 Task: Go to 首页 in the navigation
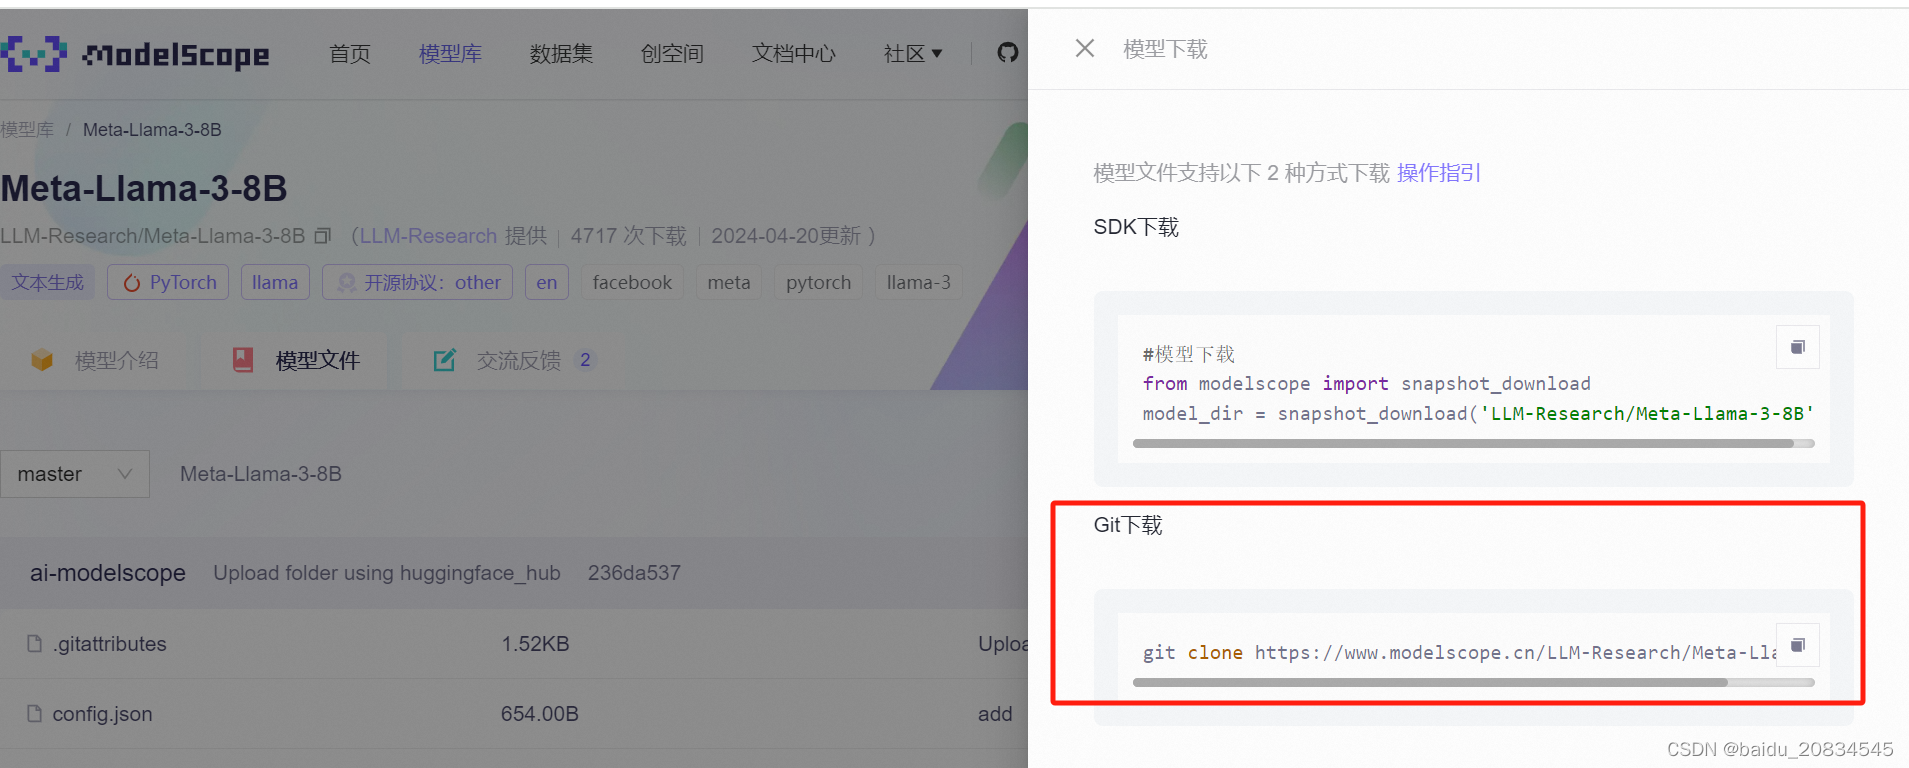350,54
